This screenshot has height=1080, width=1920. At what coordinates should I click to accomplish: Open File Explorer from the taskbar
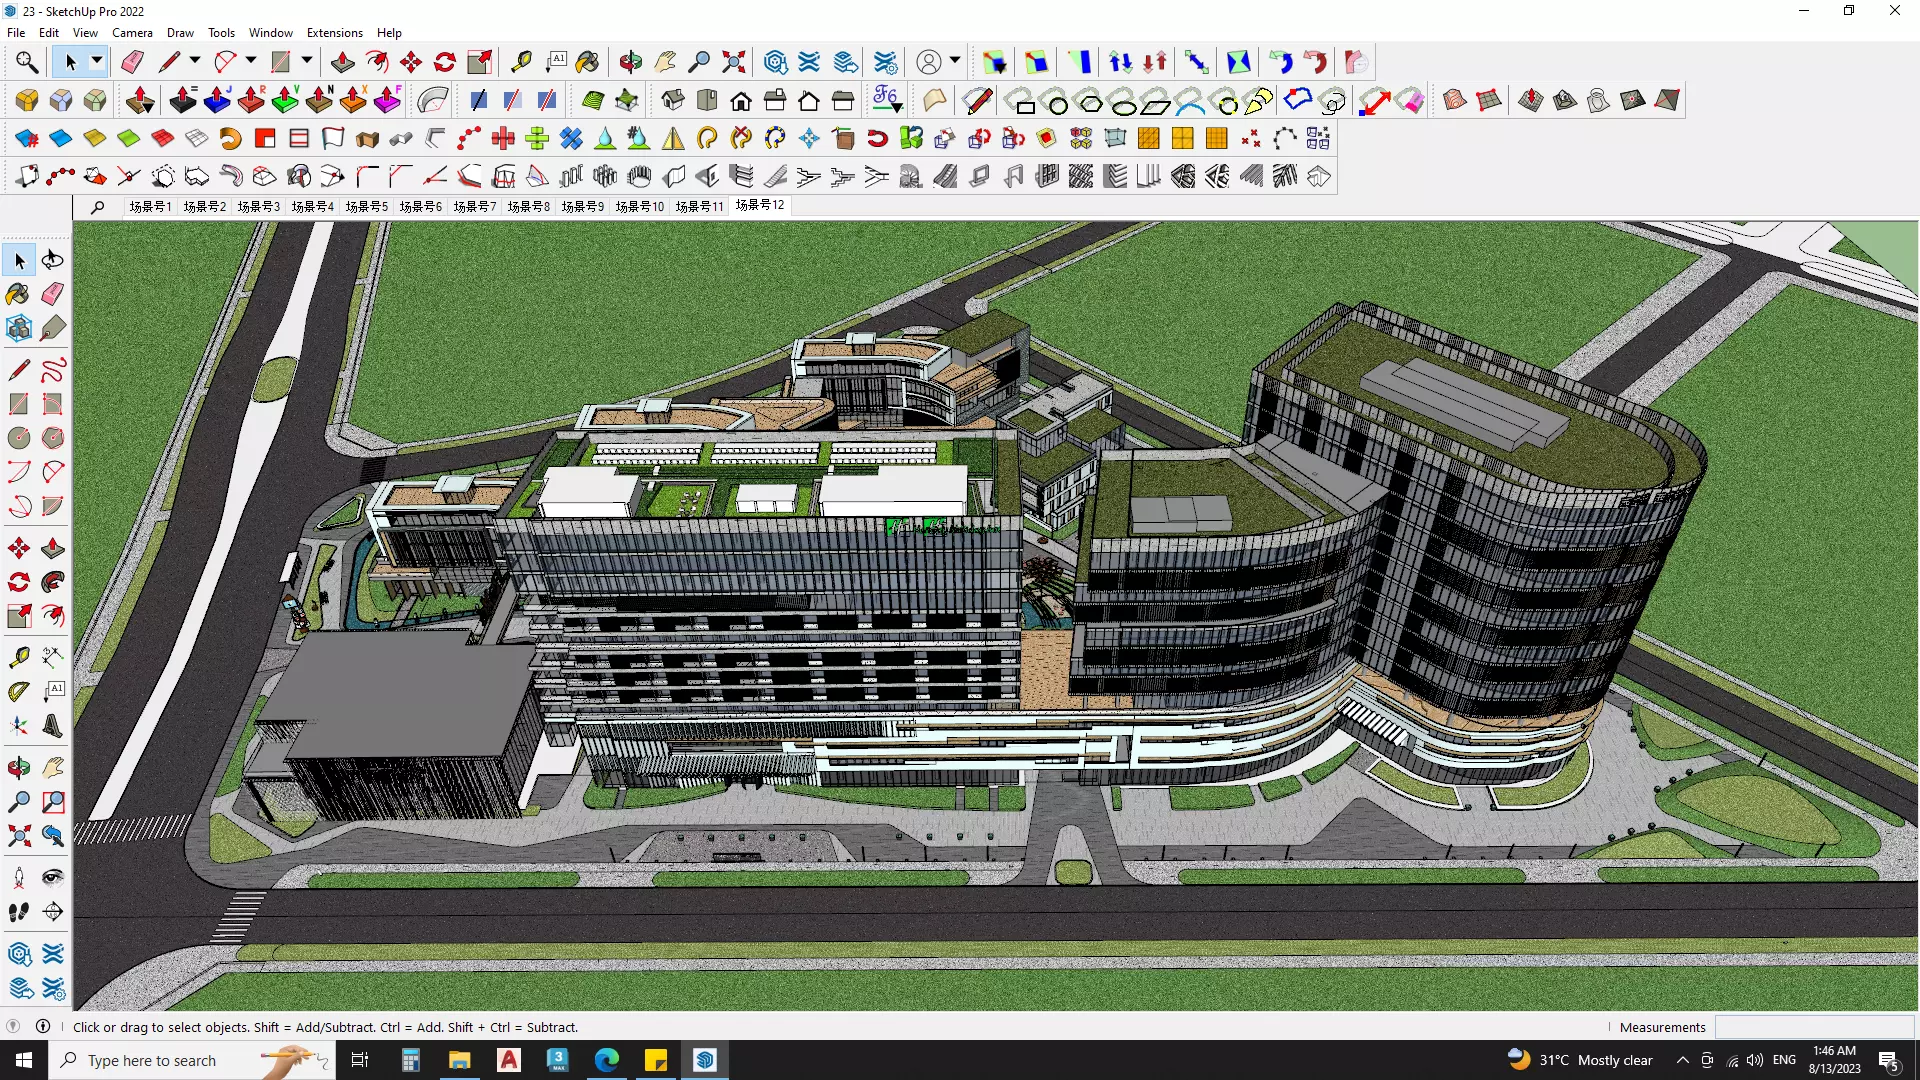[x=459, y=1060]
